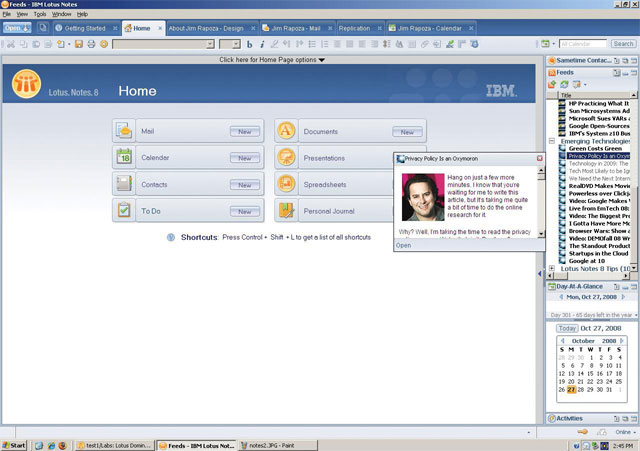
Task: Click New button in the To Do row
Action: coord(245,211)
